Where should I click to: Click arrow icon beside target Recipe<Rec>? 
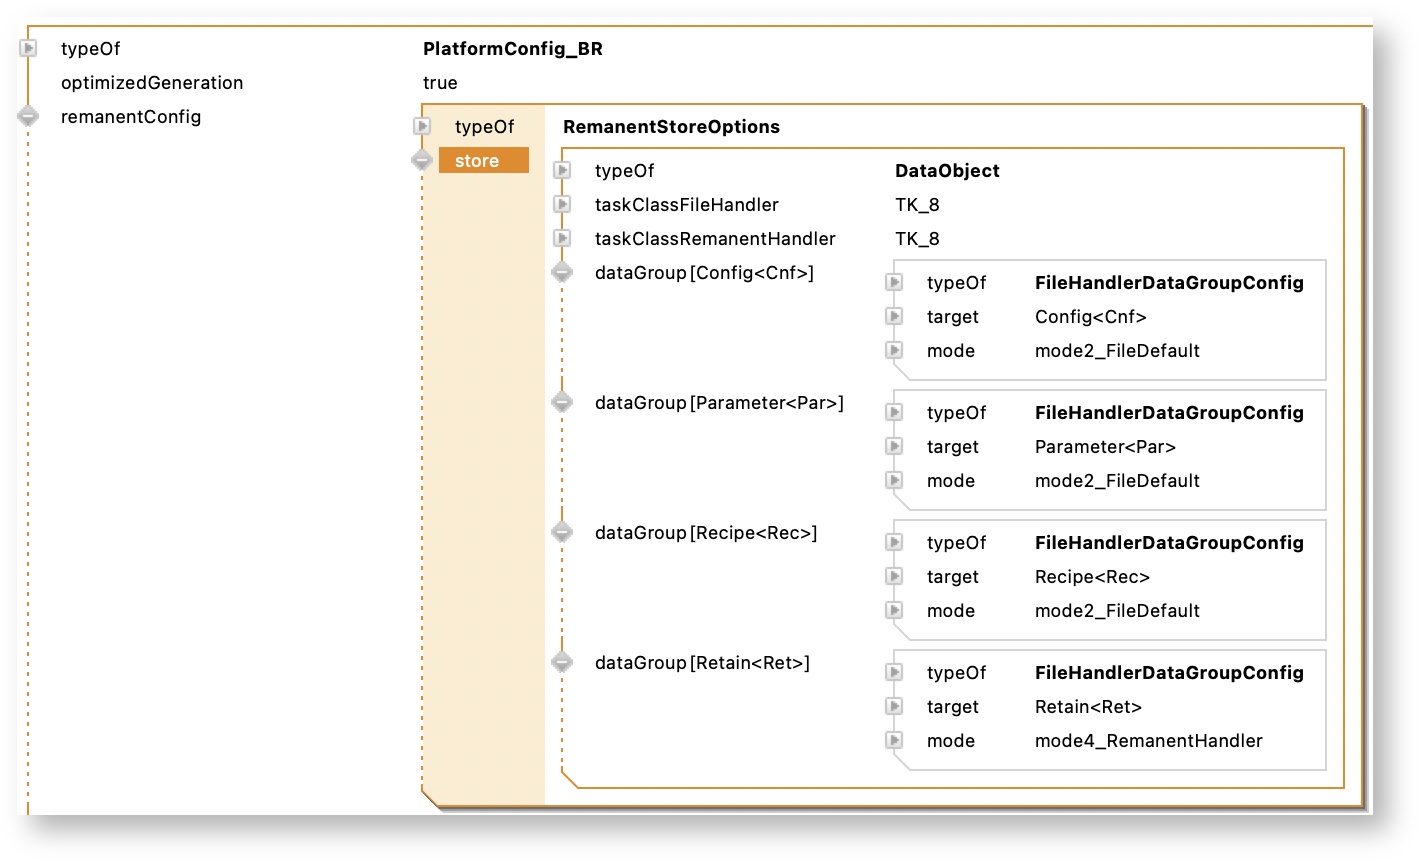click(894, 577)
